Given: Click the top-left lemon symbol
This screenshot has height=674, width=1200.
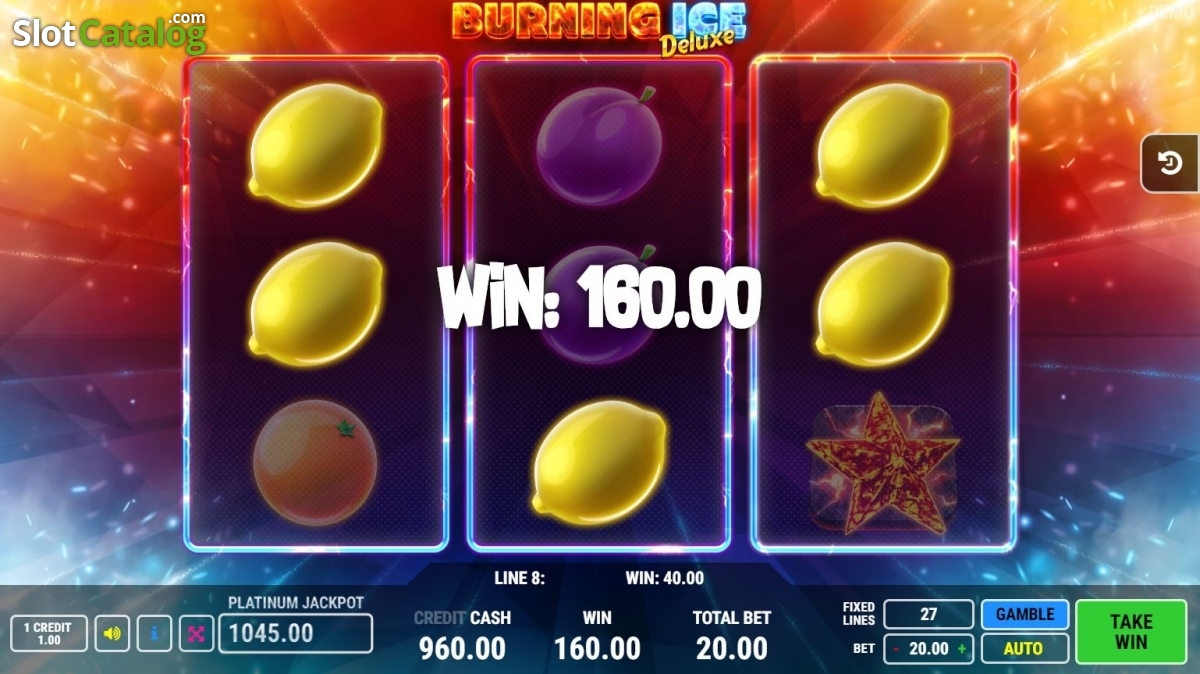Looking at the screenshot, I should [x=315, y=145].
